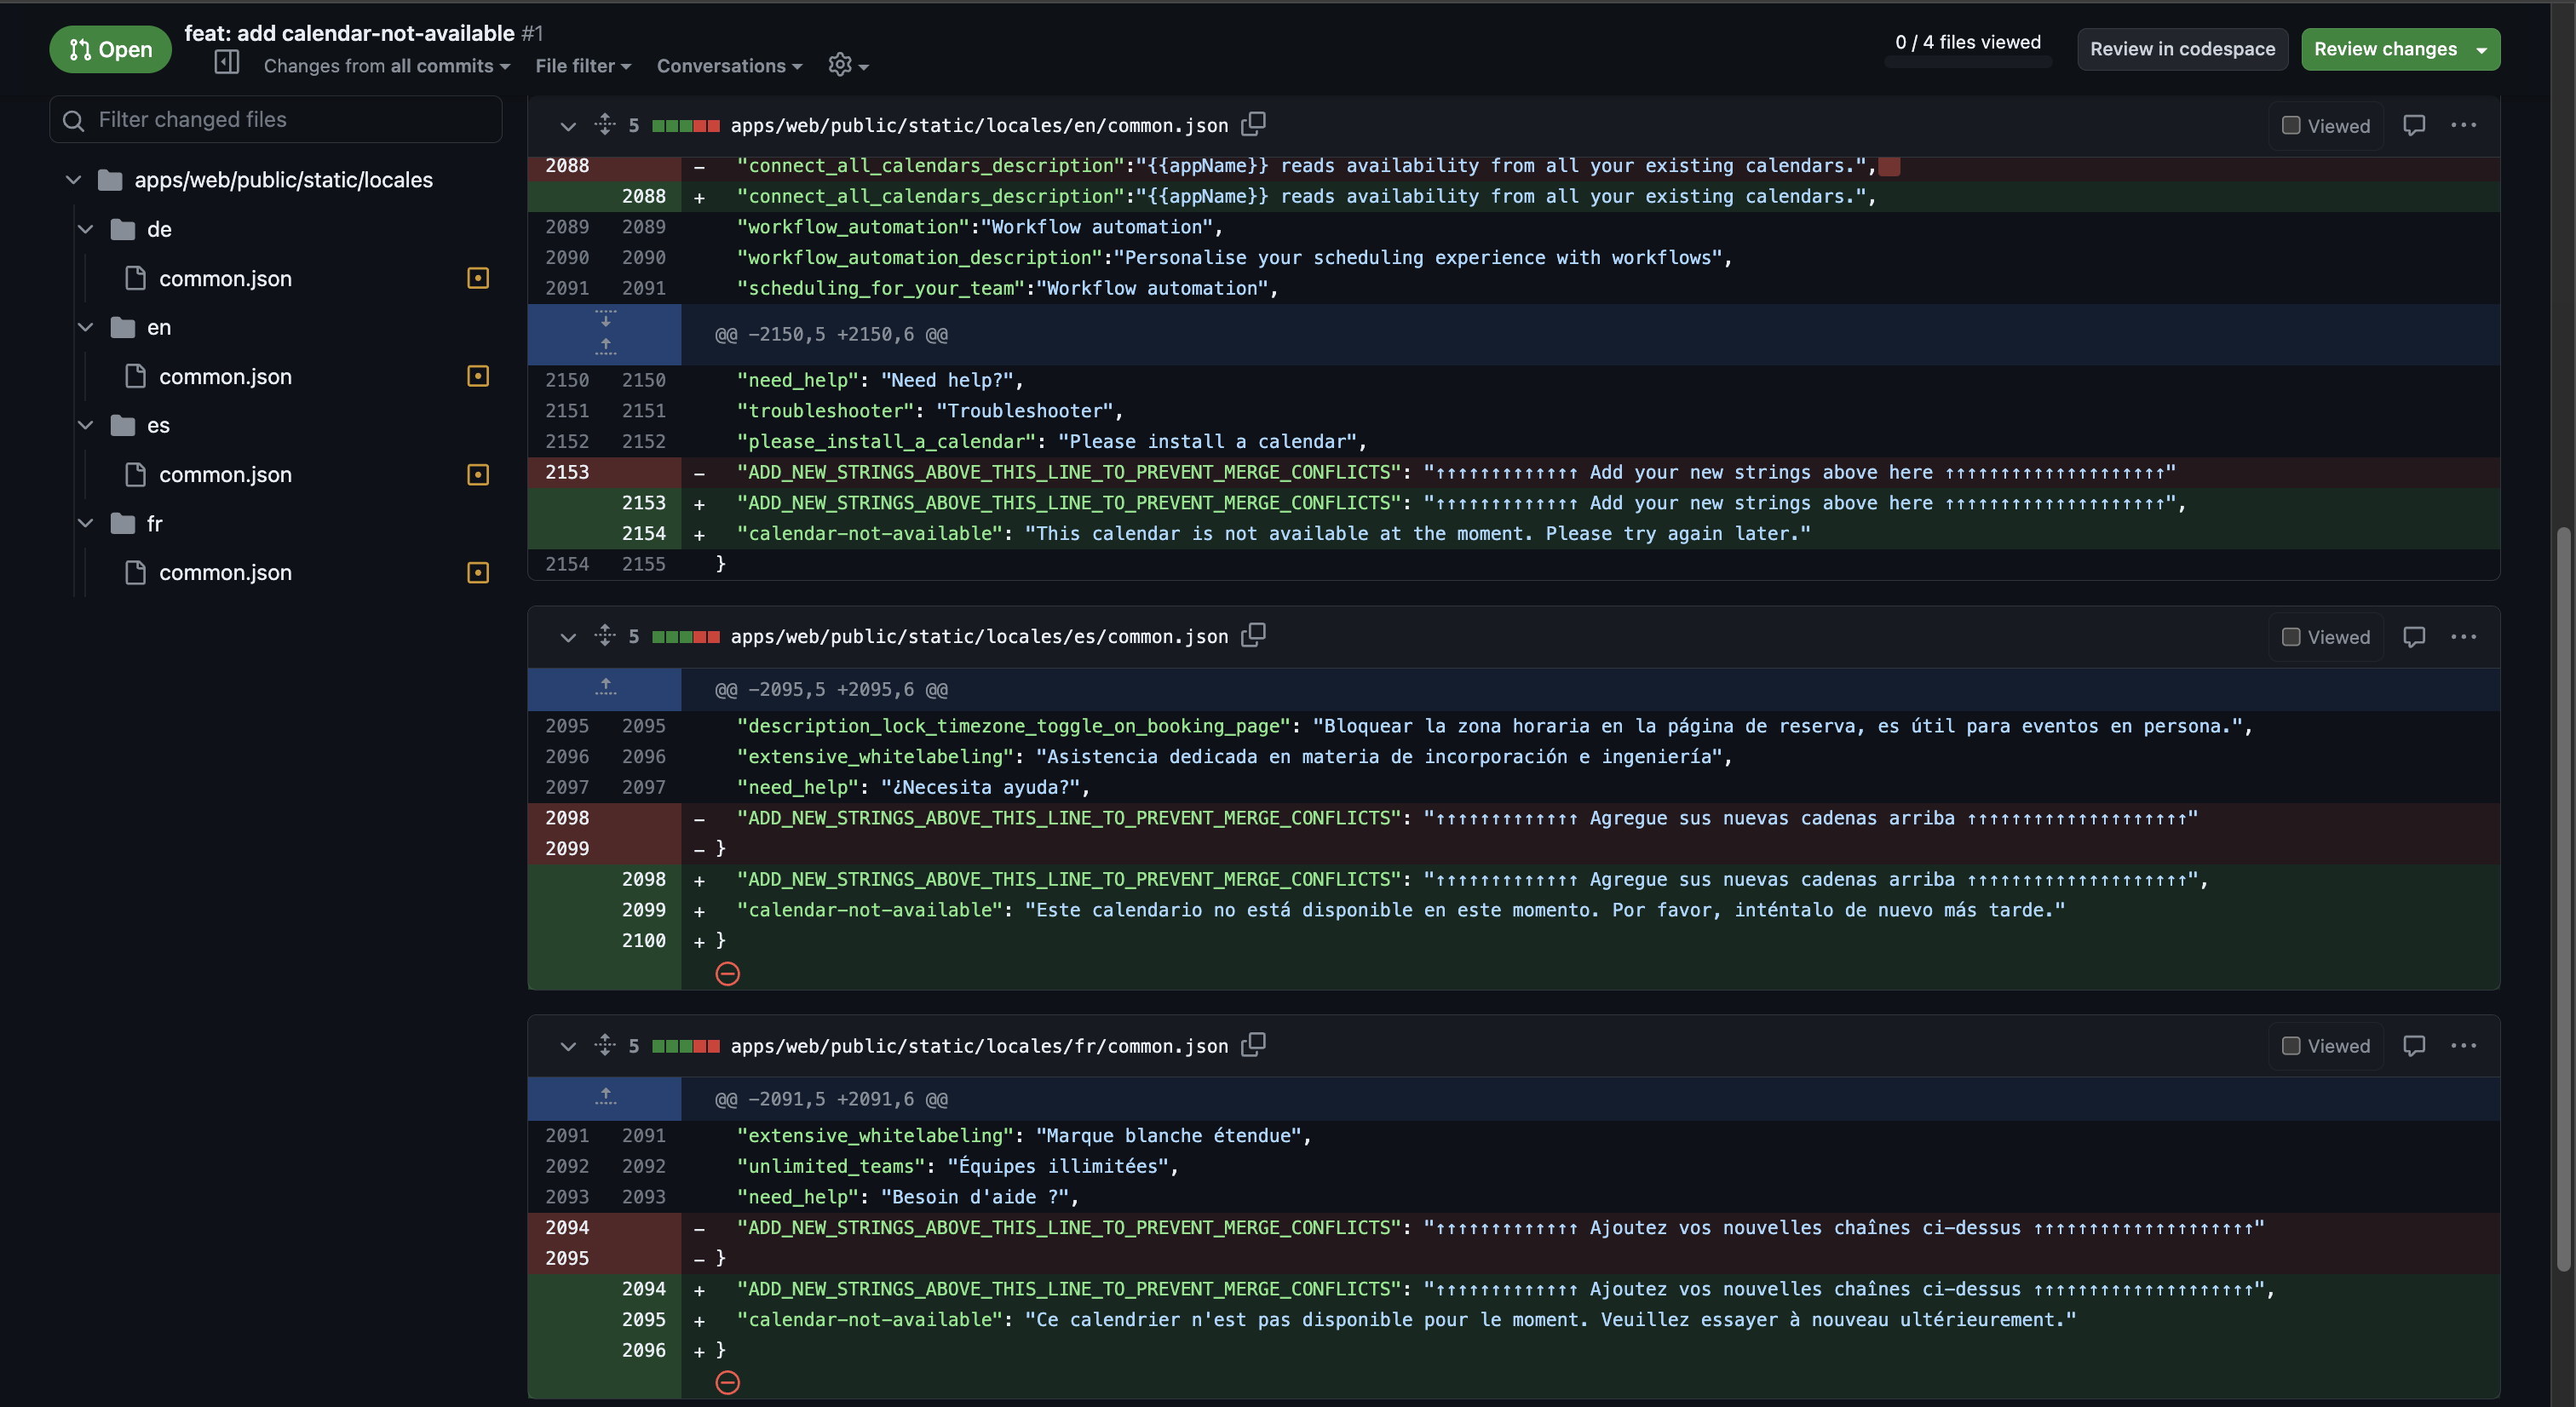Open the File filter menu

pos(583,65)
